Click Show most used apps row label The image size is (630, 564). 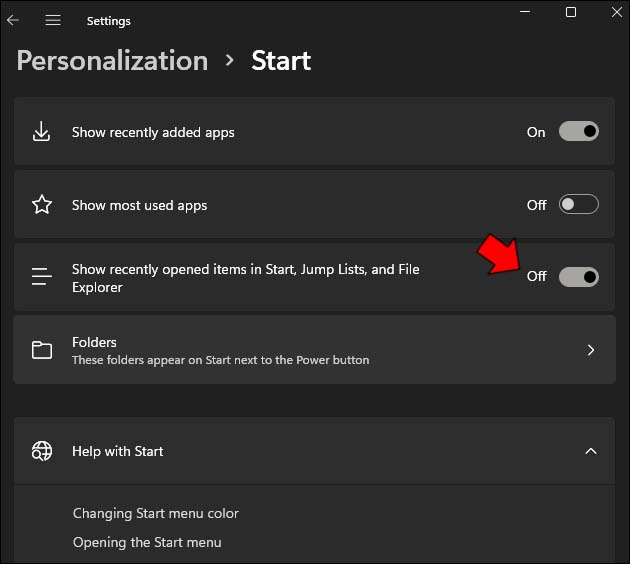[140, 205]
